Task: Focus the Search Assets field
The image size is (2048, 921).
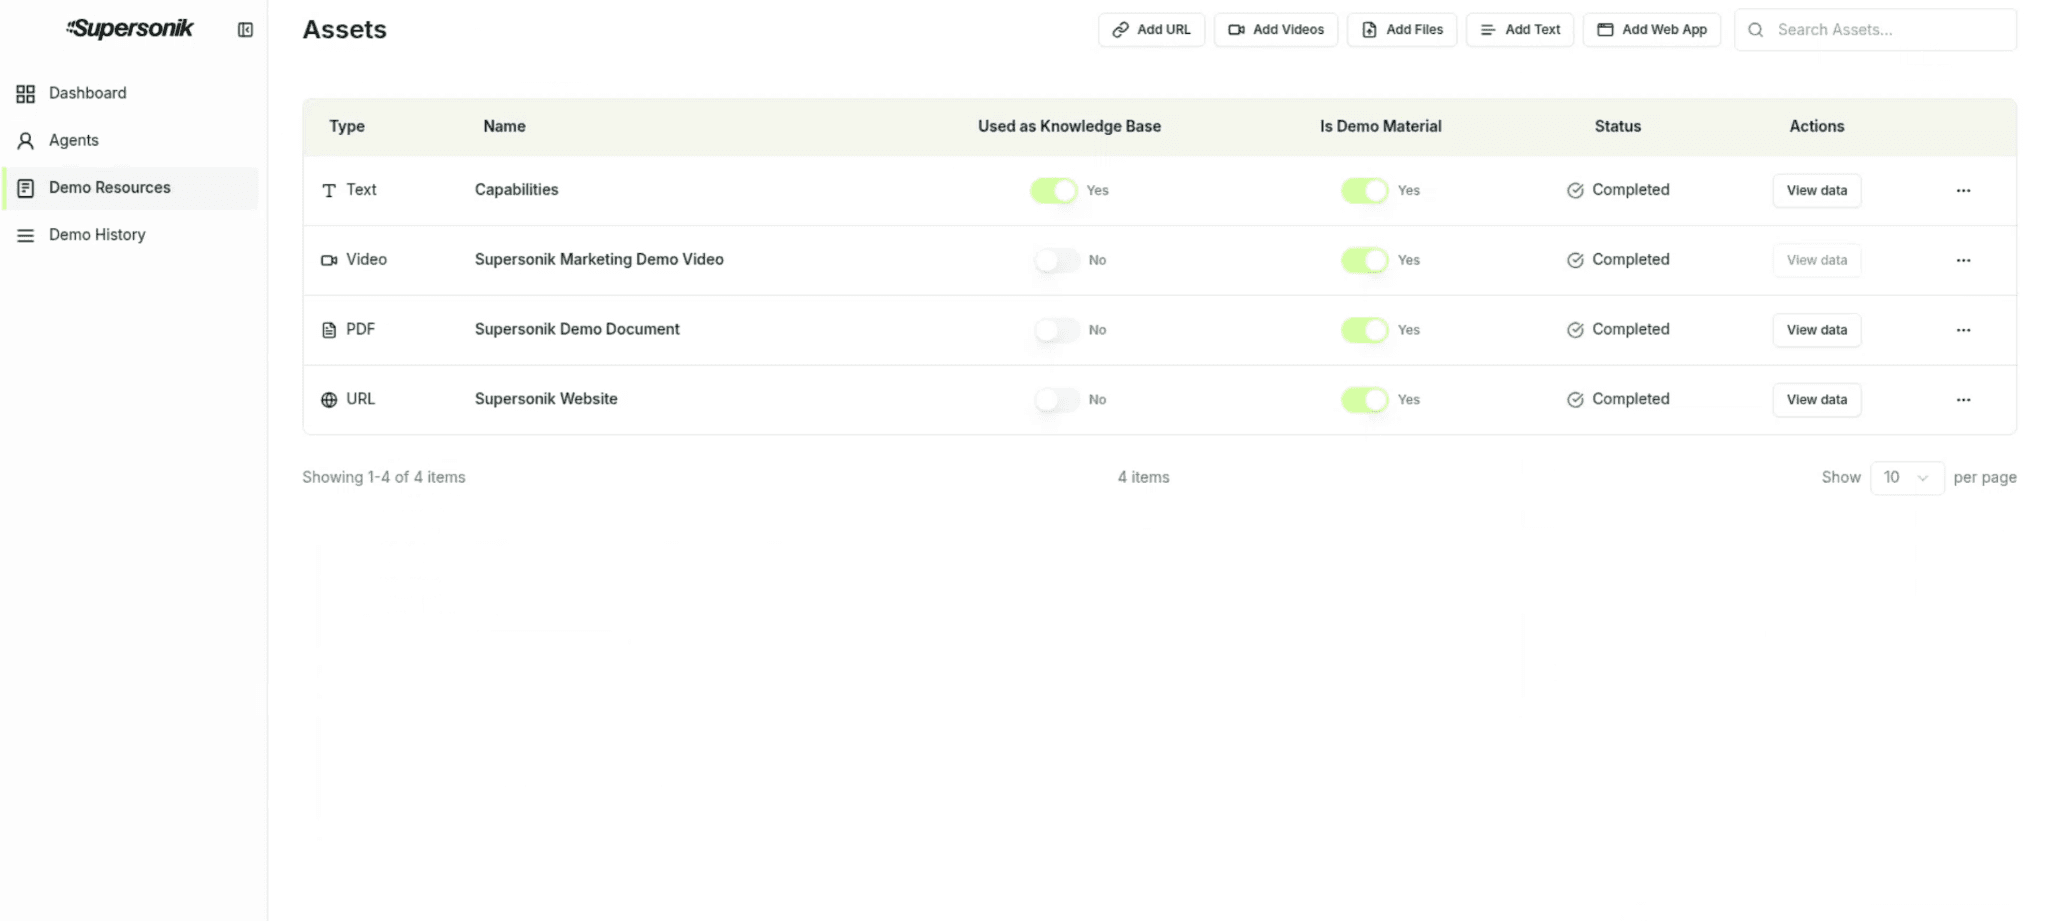Action: point(1875,30)
